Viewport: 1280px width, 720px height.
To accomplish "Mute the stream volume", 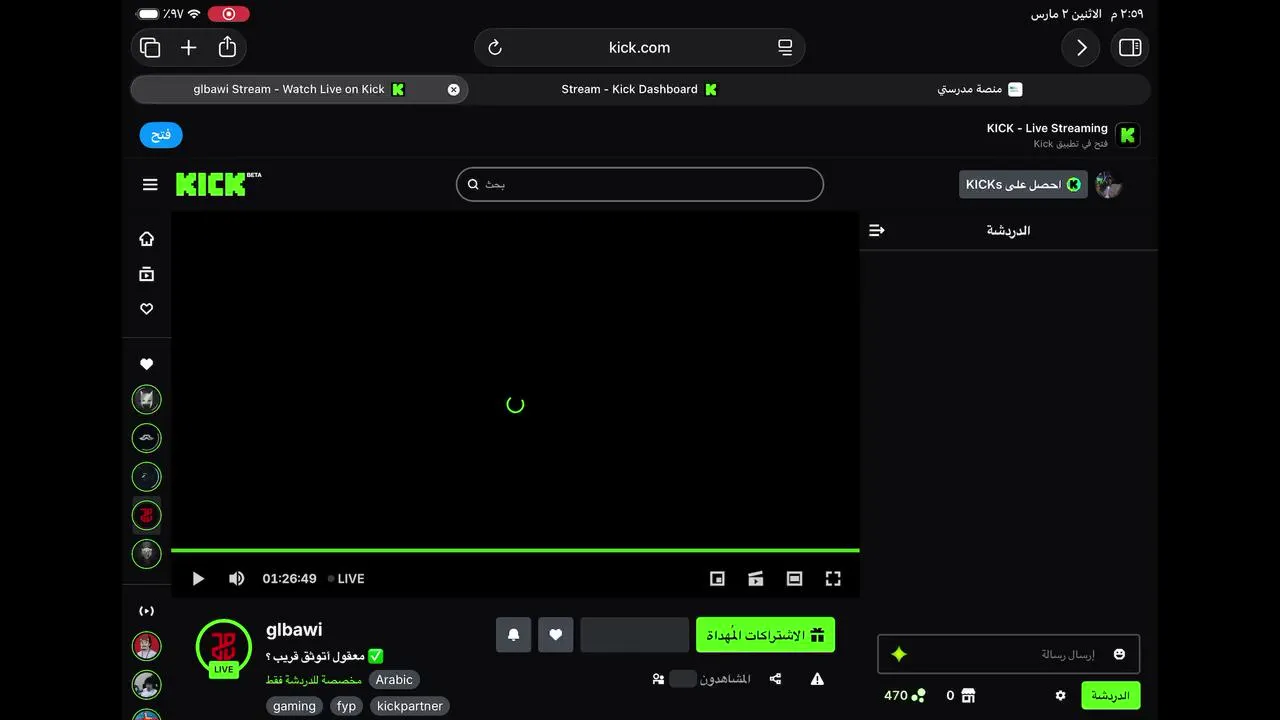I will (237, 578).
